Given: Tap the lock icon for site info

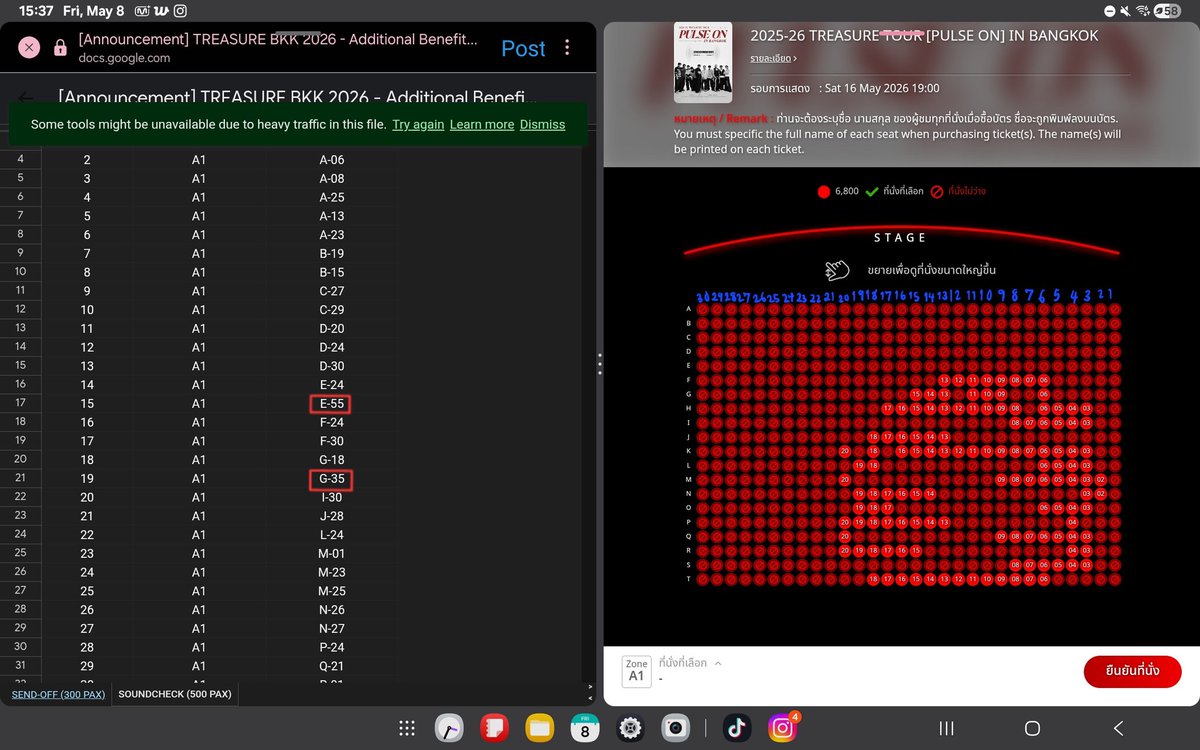Looking at the screenshot, I should coord(60,48).
